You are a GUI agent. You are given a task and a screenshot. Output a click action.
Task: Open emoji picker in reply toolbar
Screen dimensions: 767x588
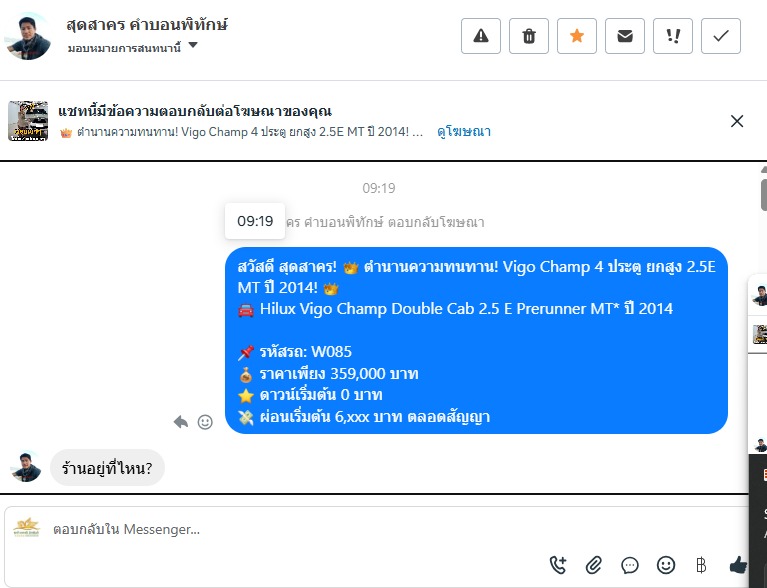(666, 565)
